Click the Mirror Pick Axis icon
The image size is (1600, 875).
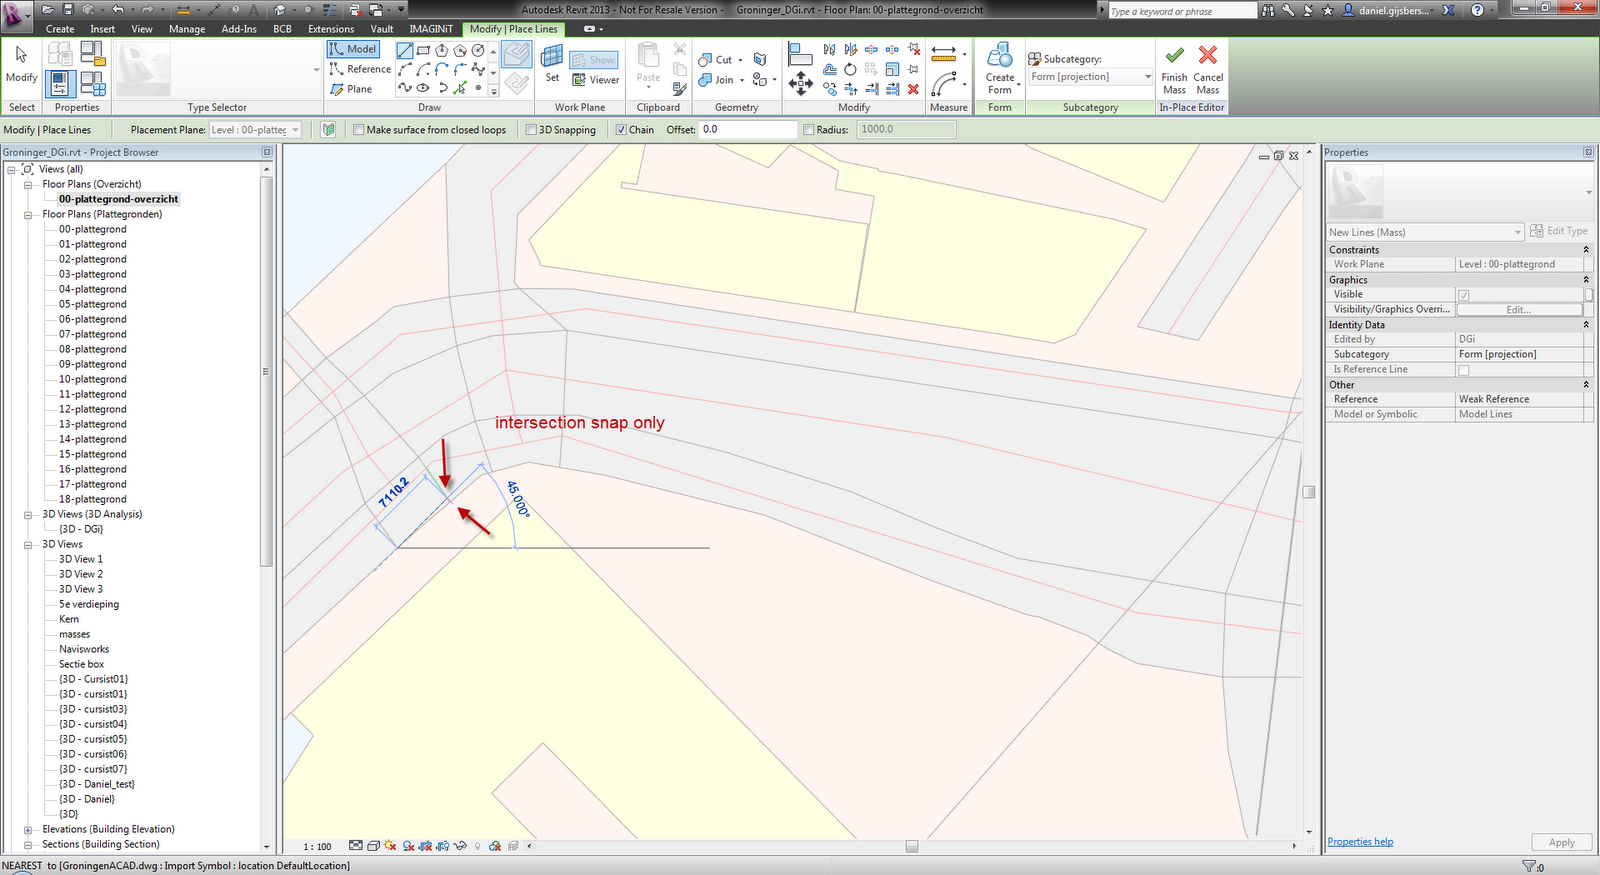pos(829,49)
